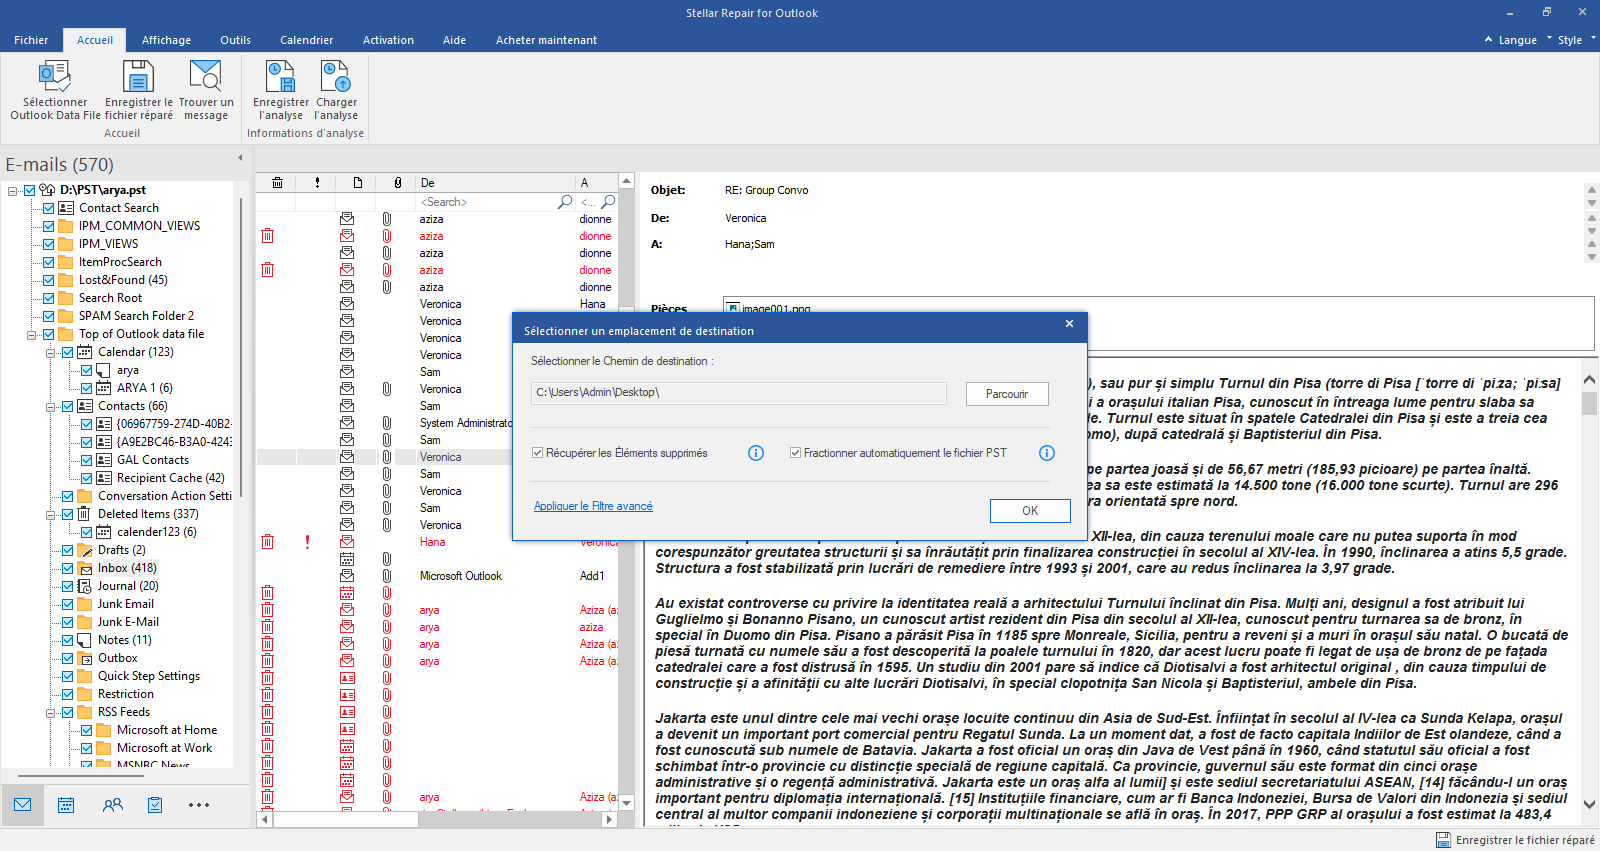1600x851 pixels.
Task: Click the message list vertical scrollbar
Action: 626,490
